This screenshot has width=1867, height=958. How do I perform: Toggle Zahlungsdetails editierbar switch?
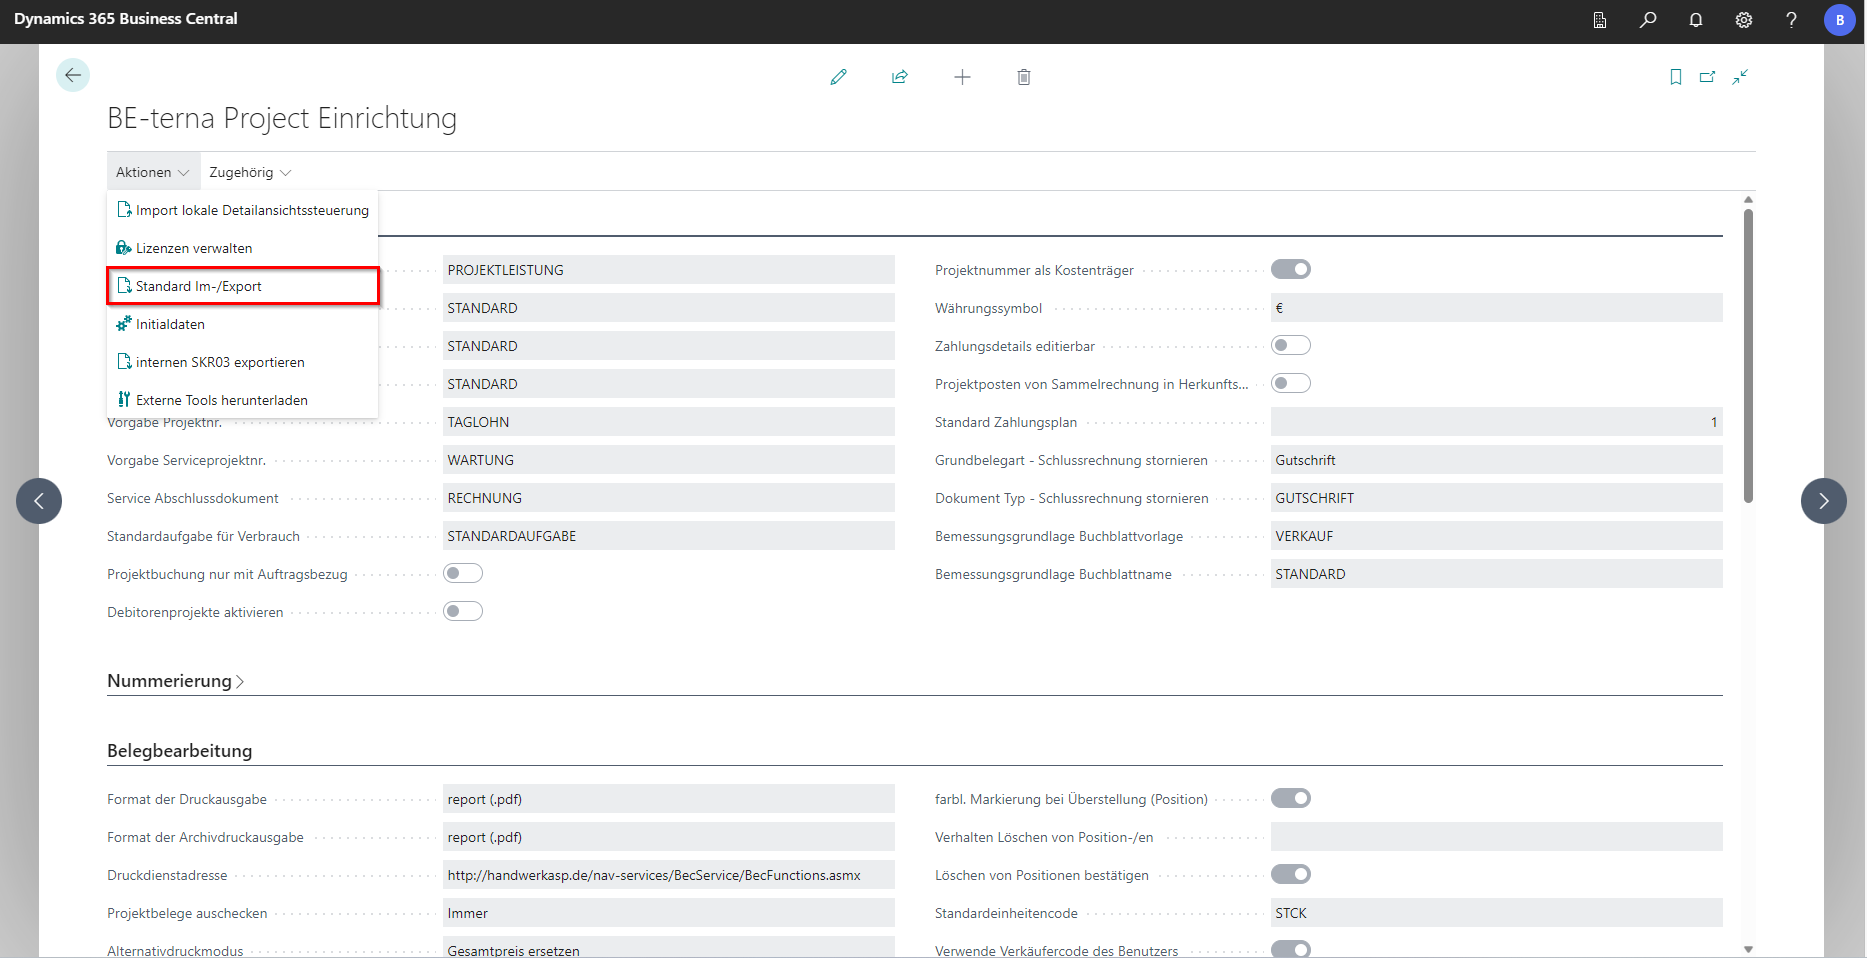tap(1291, 345)
